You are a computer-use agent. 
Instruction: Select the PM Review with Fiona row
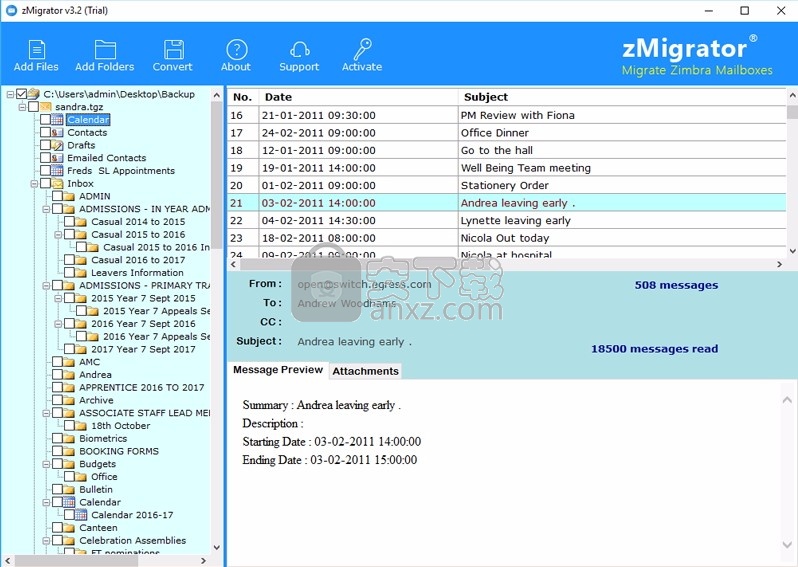507,115
